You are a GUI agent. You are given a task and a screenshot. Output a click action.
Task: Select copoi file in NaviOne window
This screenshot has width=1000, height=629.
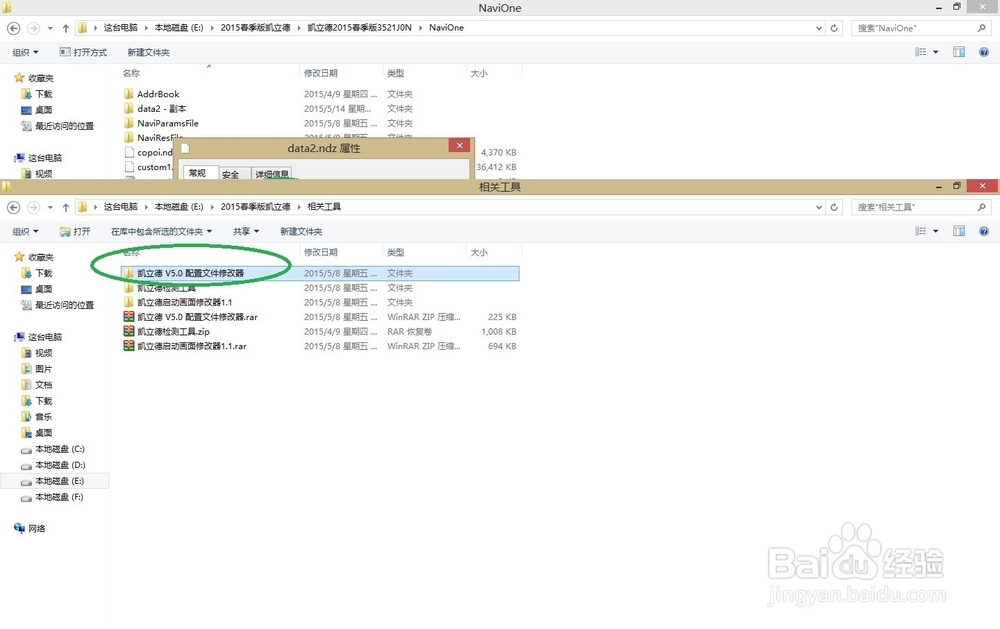pos(149,152)
